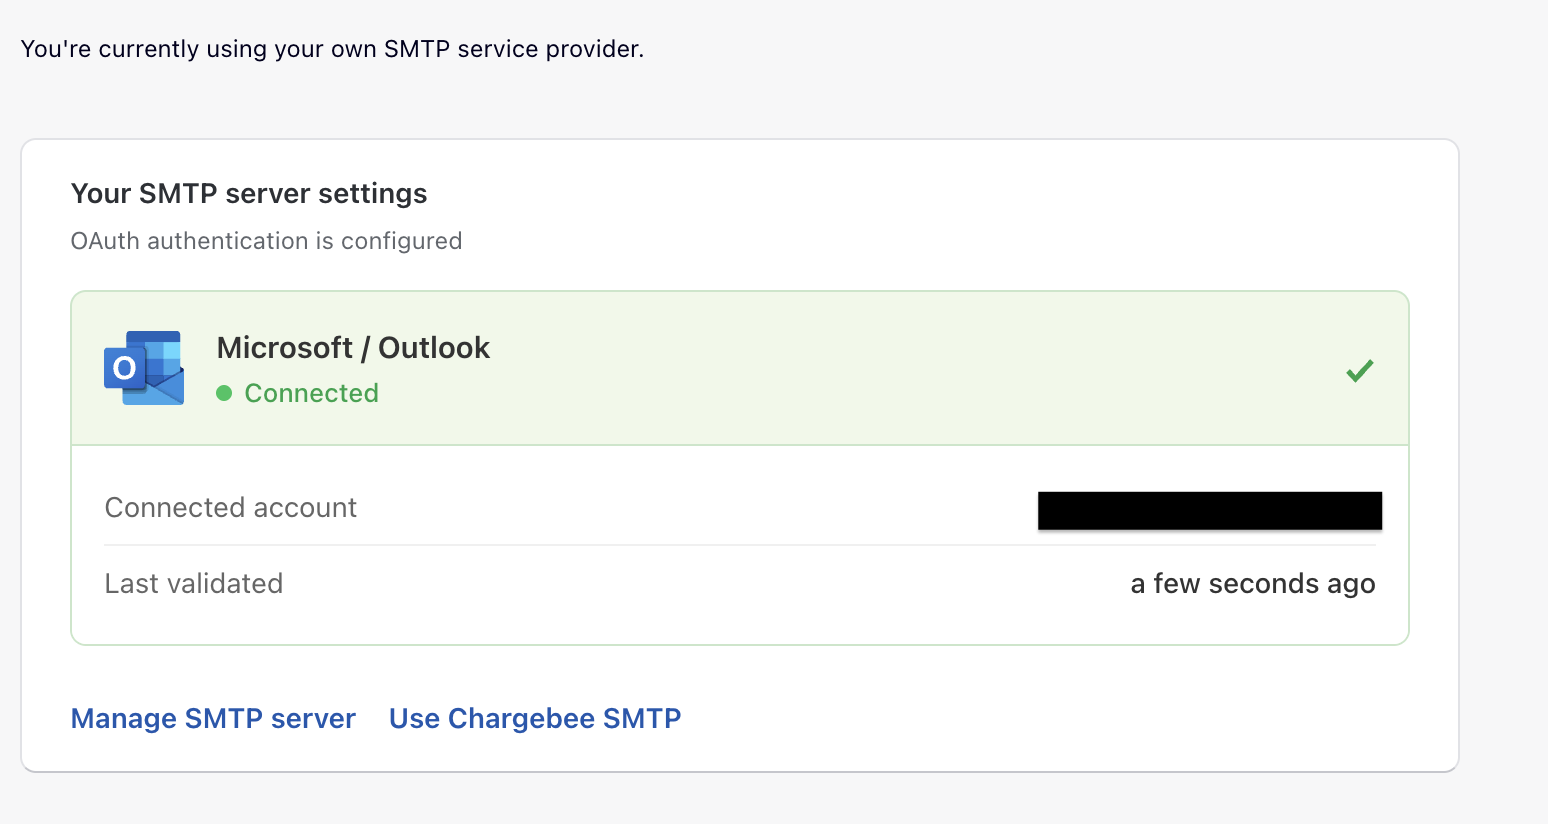Click the redacted Connected account field

1209,510
